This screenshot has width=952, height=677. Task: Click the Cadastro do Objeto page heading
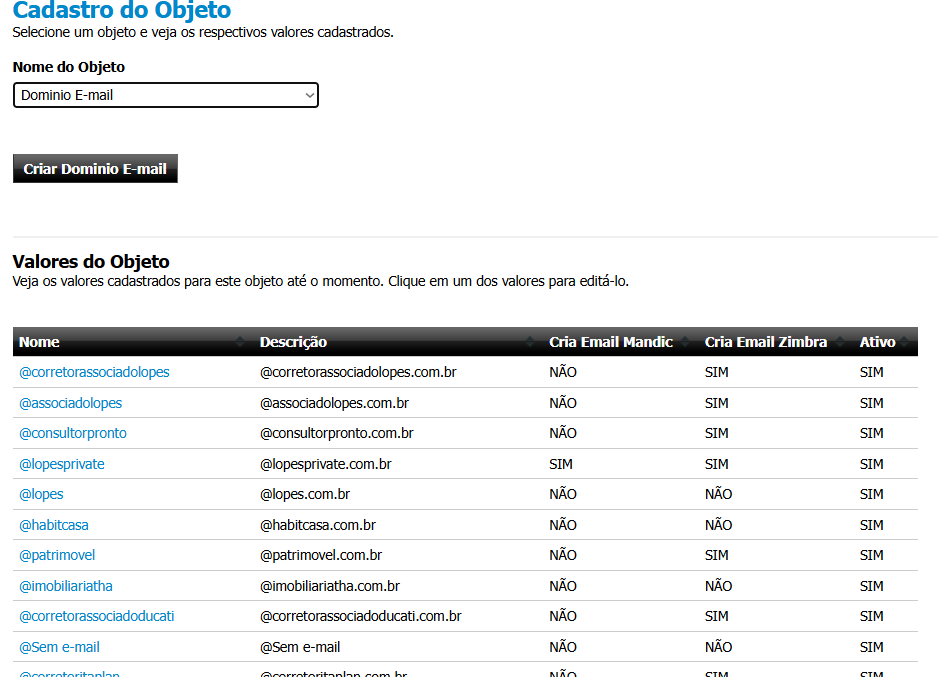point(121,12)
